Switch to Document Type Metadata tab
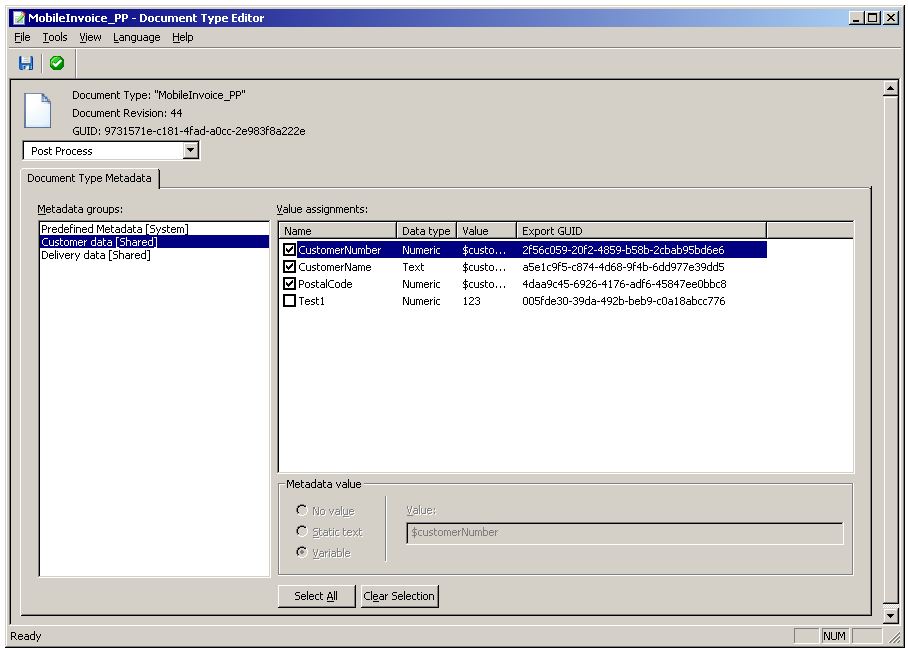This screenshot has width=908, height=651. point(90,178)
